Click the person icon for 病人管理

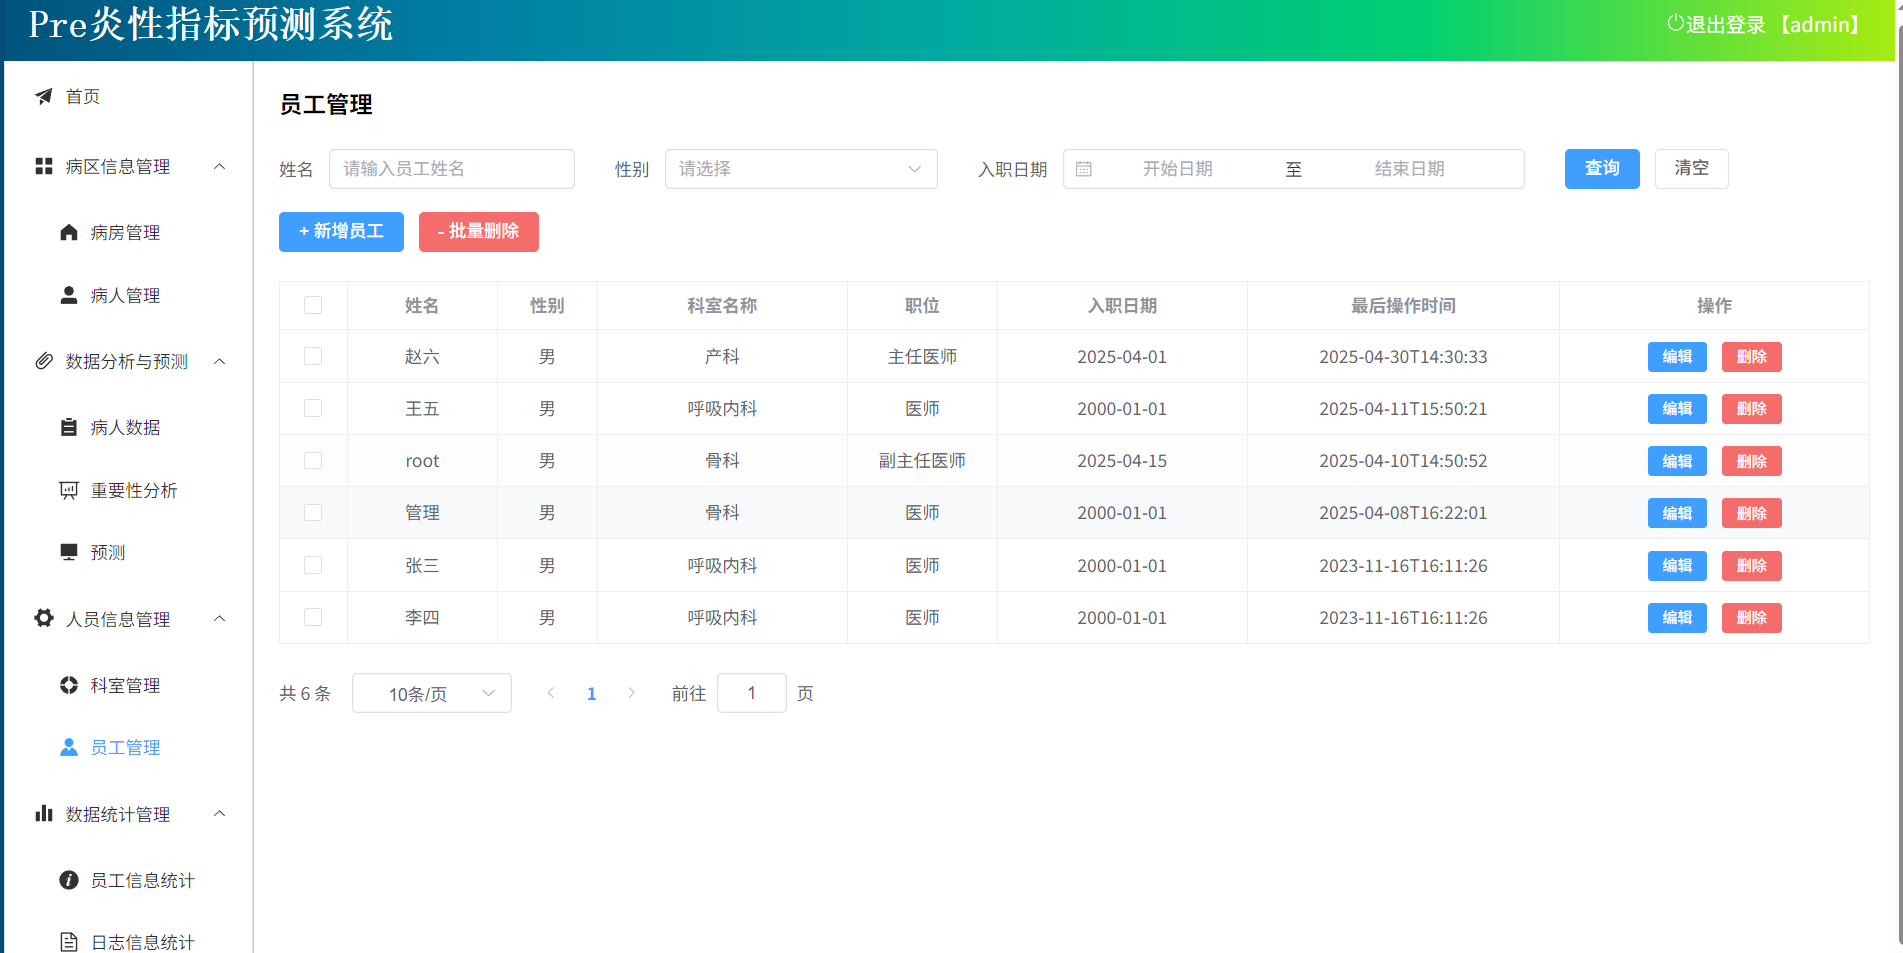(69, 295)
